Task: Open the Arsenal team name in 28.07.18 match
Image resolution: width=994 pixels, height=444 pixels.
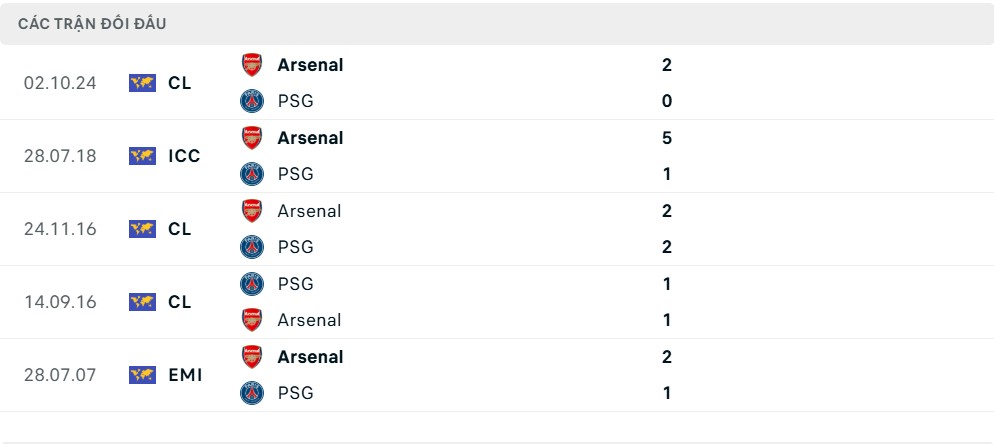Action: point(310,138)
